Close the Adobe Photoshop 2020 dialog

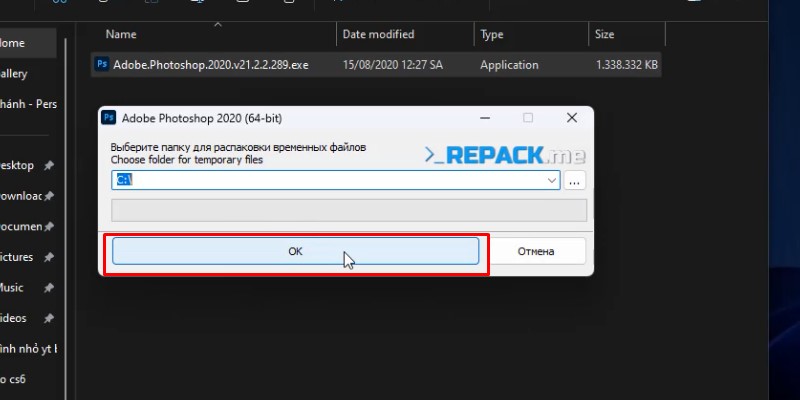click(571, 118)
